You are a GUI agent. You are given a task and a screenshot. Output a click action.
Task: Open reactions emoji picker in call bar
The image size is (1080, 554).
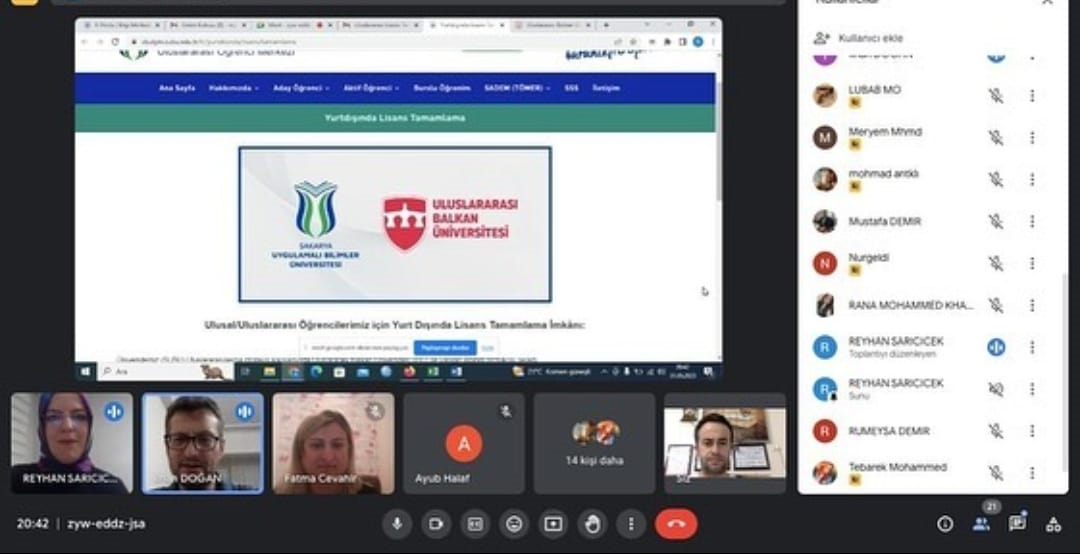click(514, 524)
